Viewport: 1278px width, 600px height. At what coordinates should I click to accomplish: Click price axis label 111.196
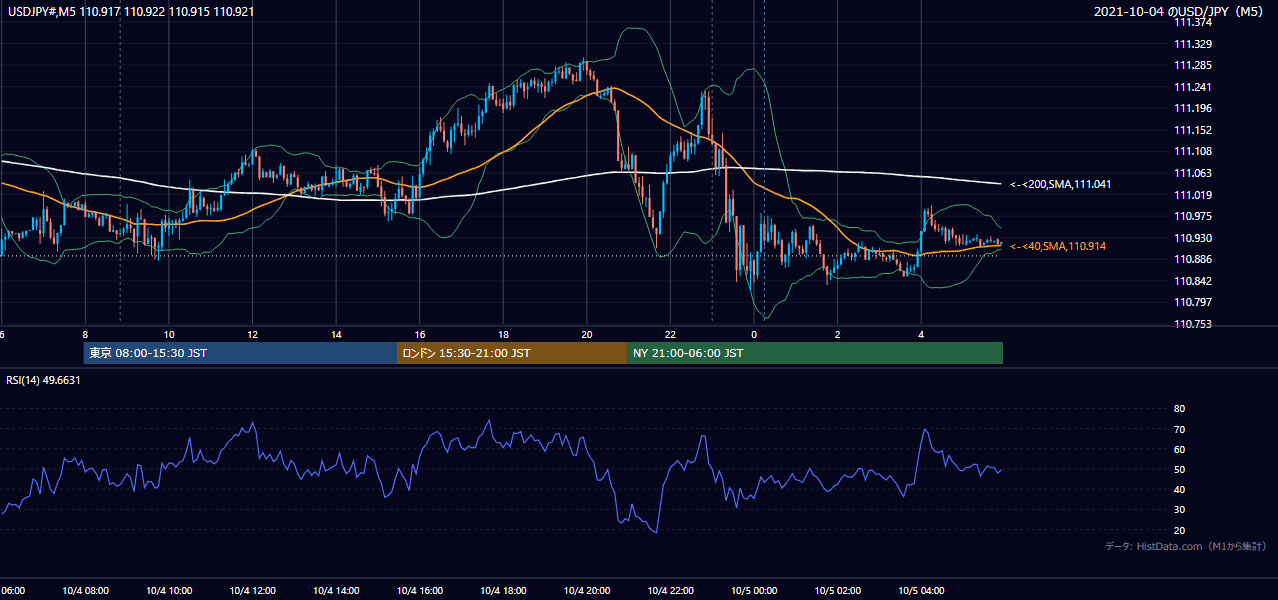[x=1192, y=109]
